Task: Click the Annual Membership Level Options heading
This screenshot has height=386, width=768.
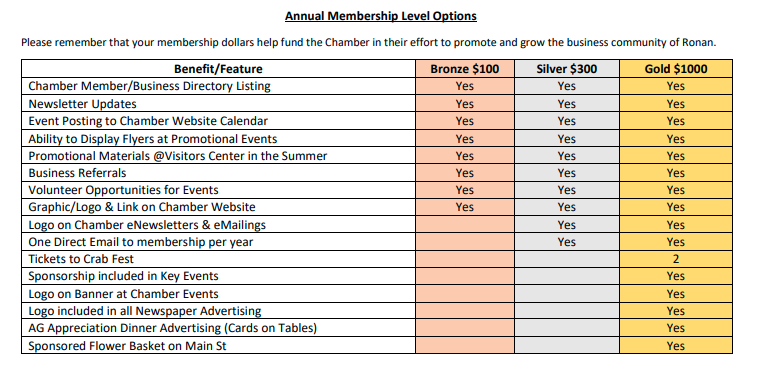Action: tap(381, 16)
